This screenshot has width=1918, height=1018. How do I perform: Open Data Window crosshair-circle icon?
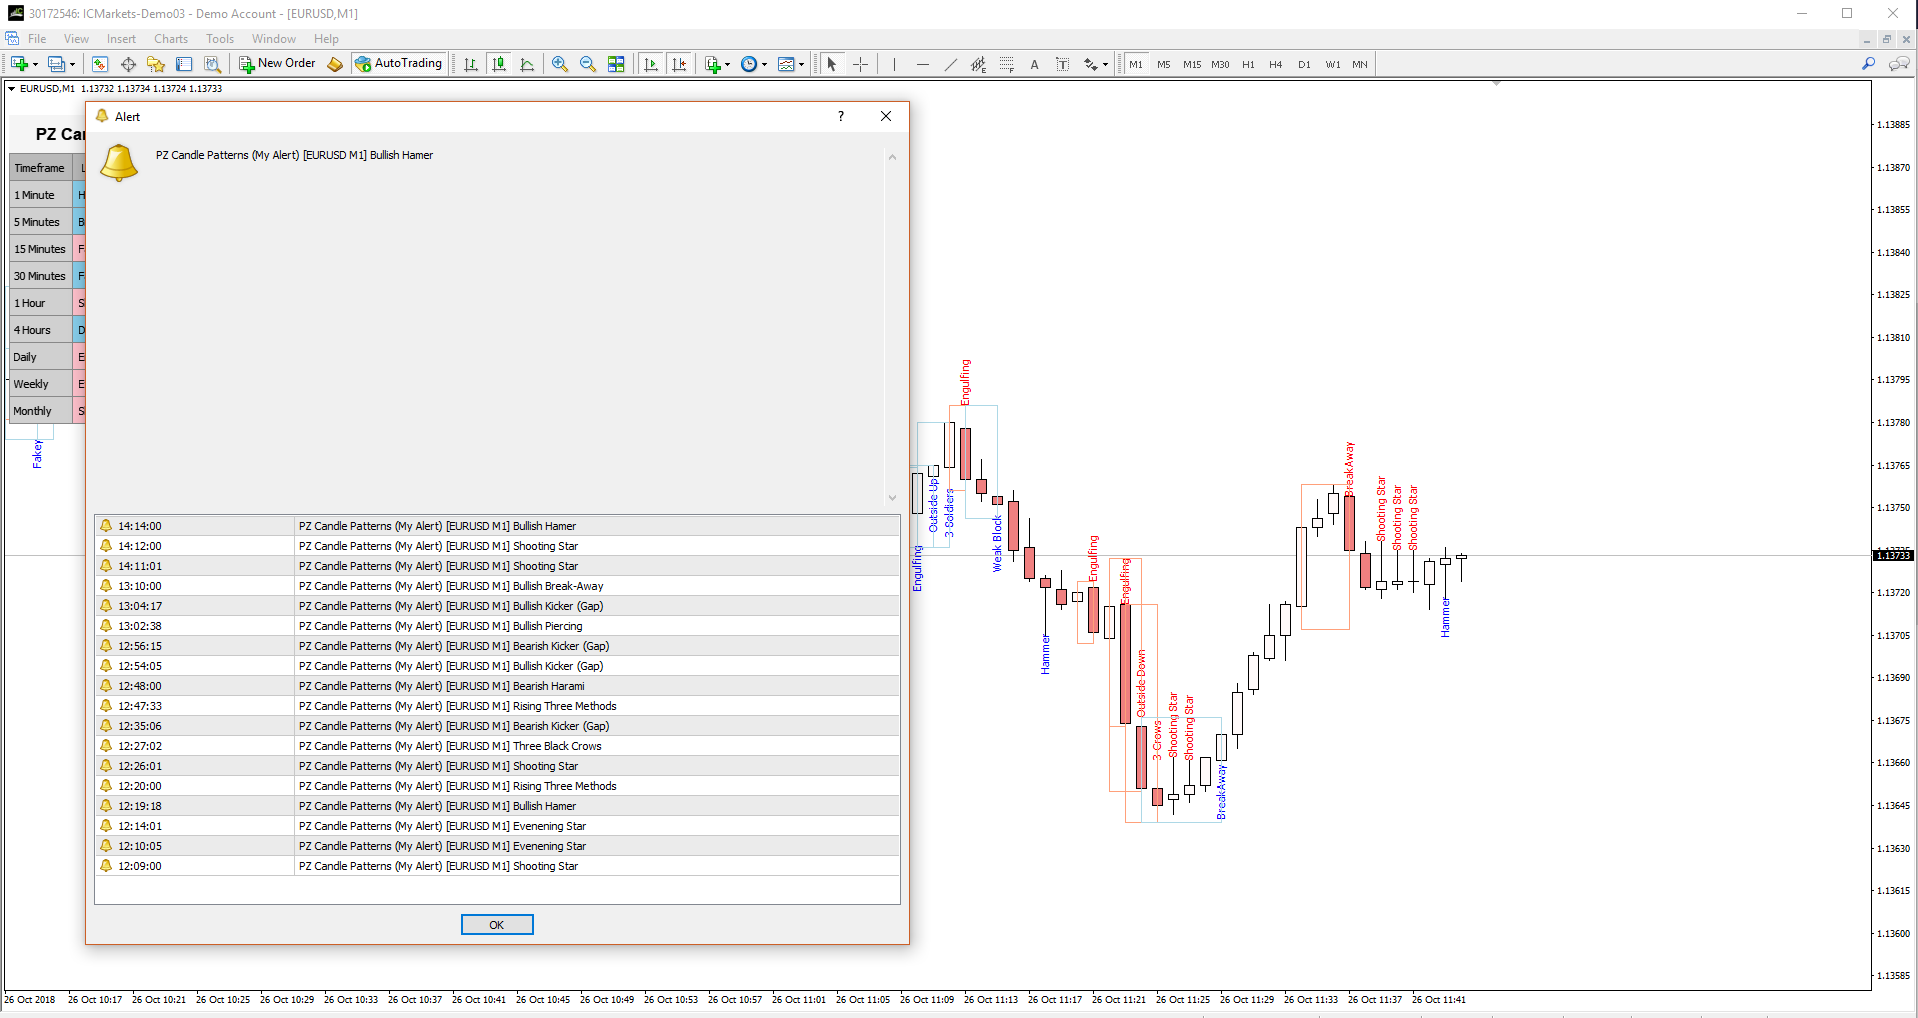[128, 64]
